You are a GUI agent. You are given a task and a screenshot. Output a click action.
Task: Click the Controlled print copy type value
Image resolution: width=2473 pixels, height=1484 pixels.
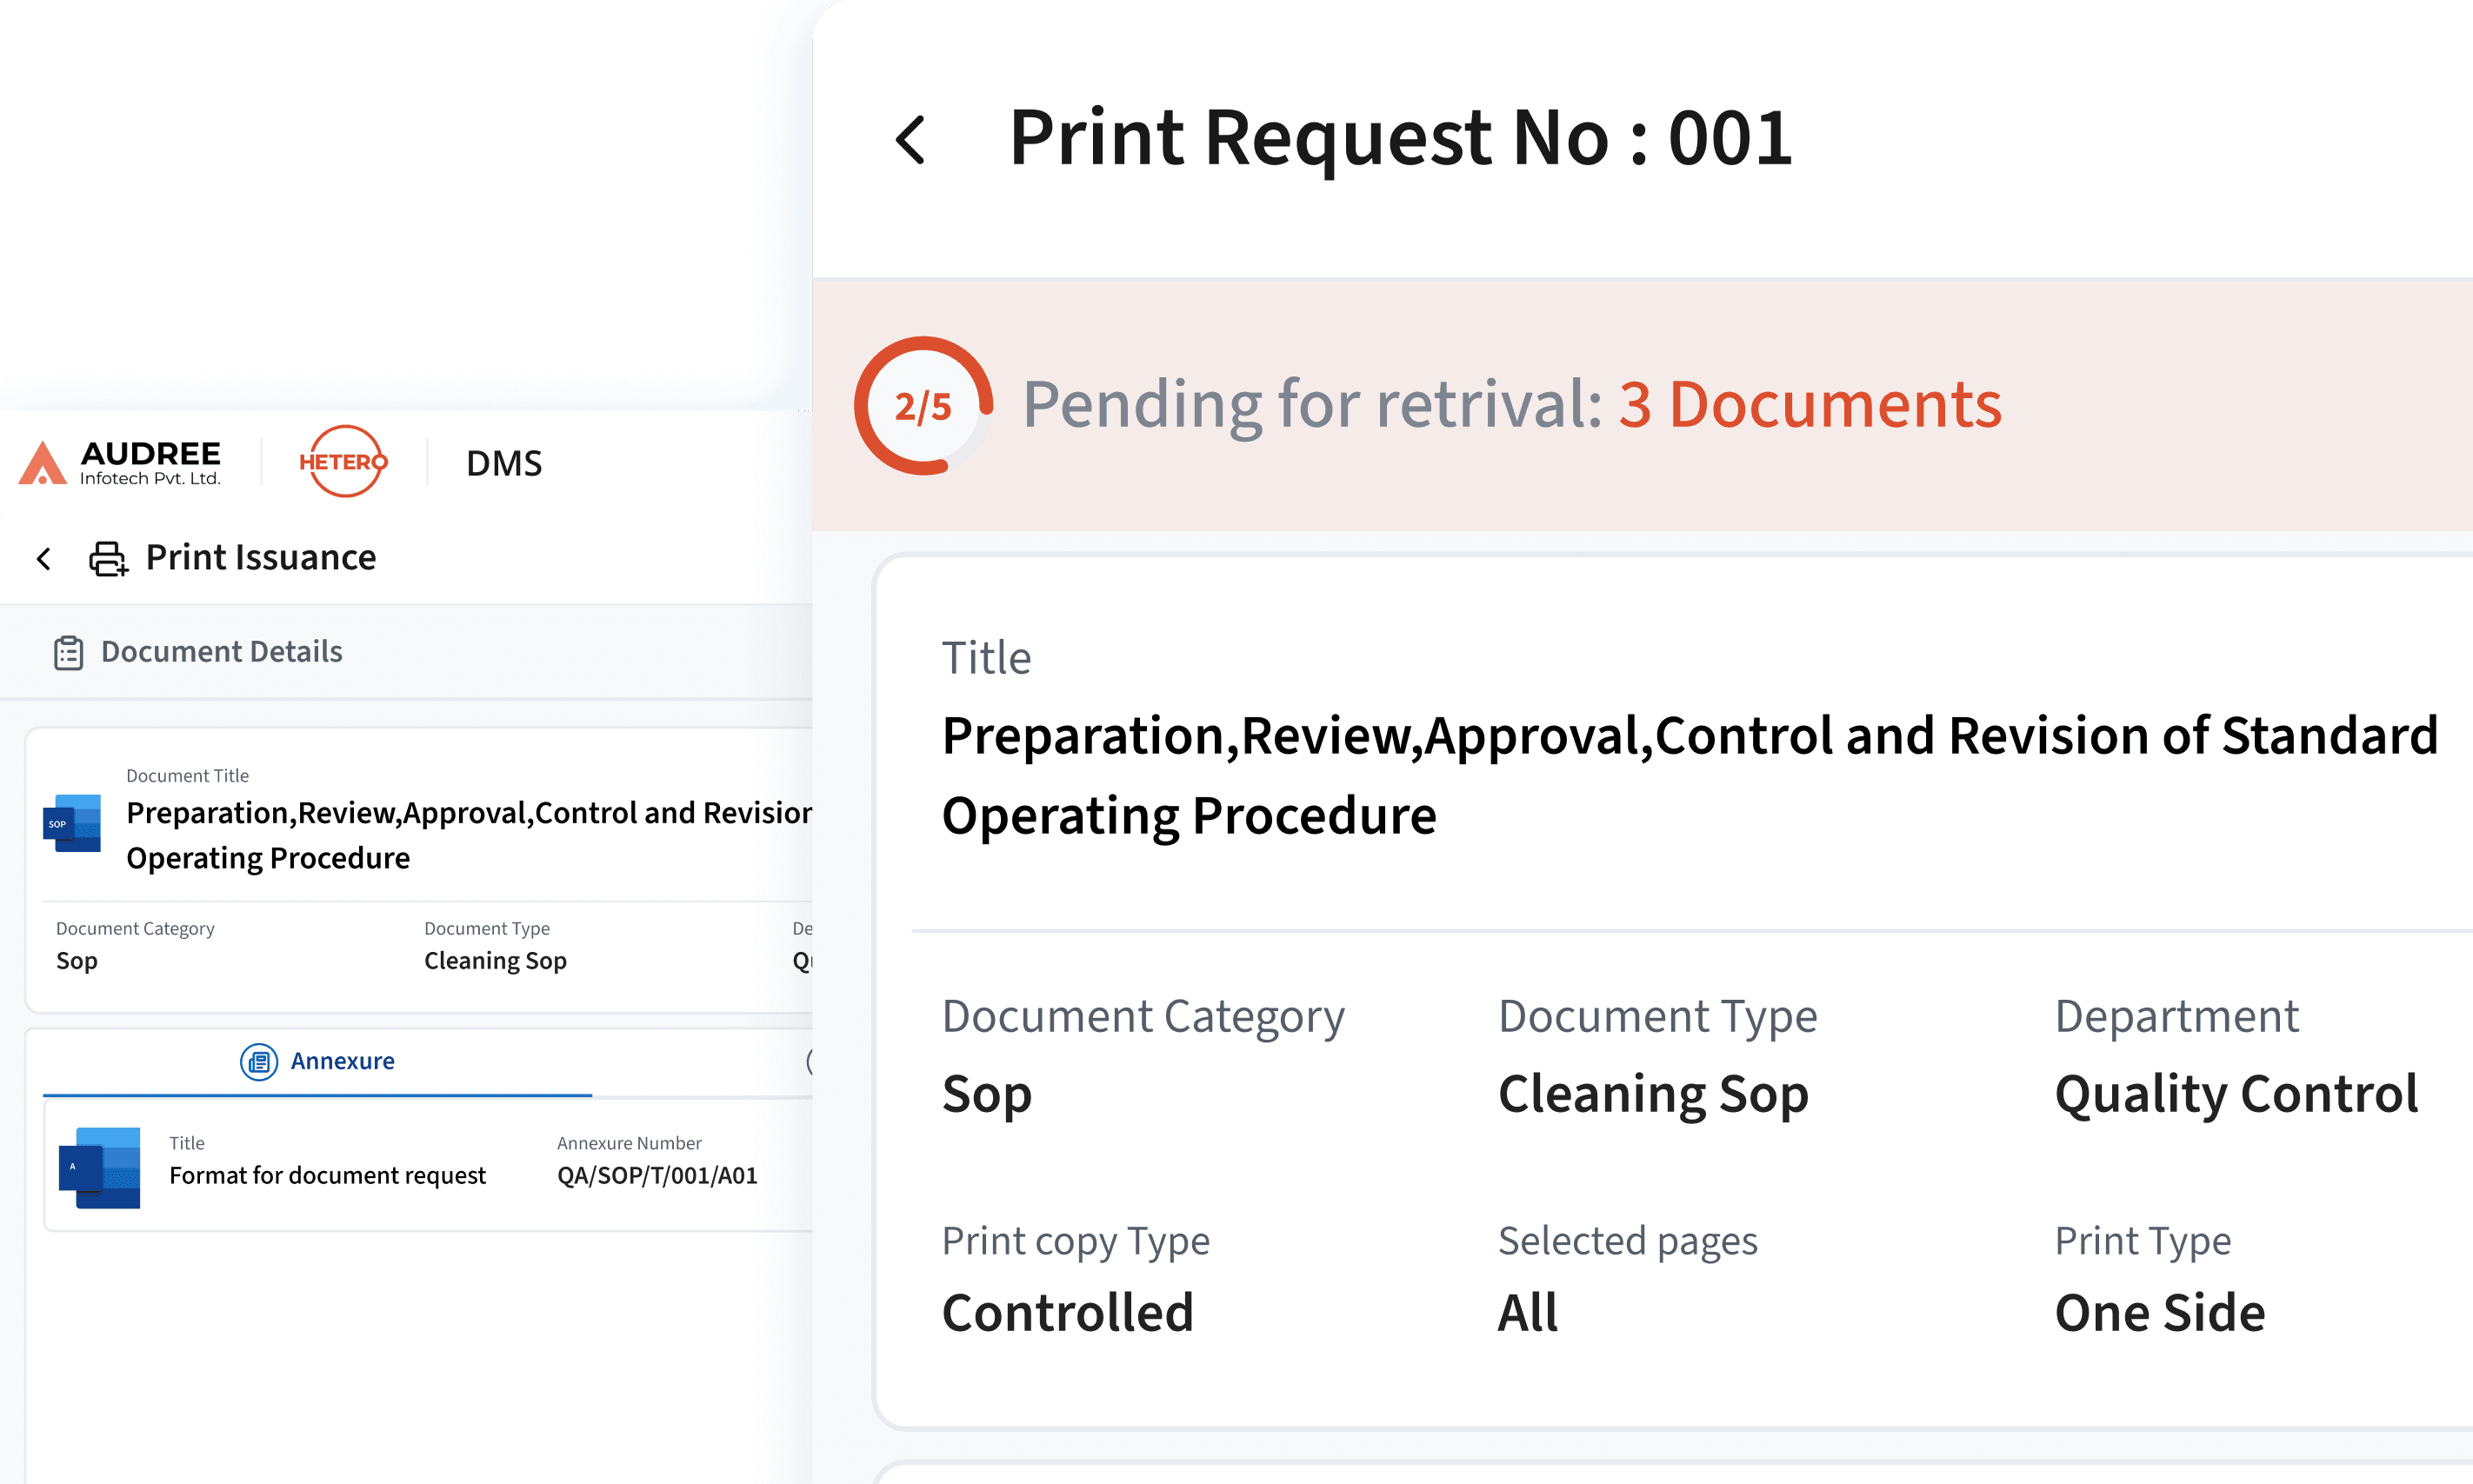1068,1312
